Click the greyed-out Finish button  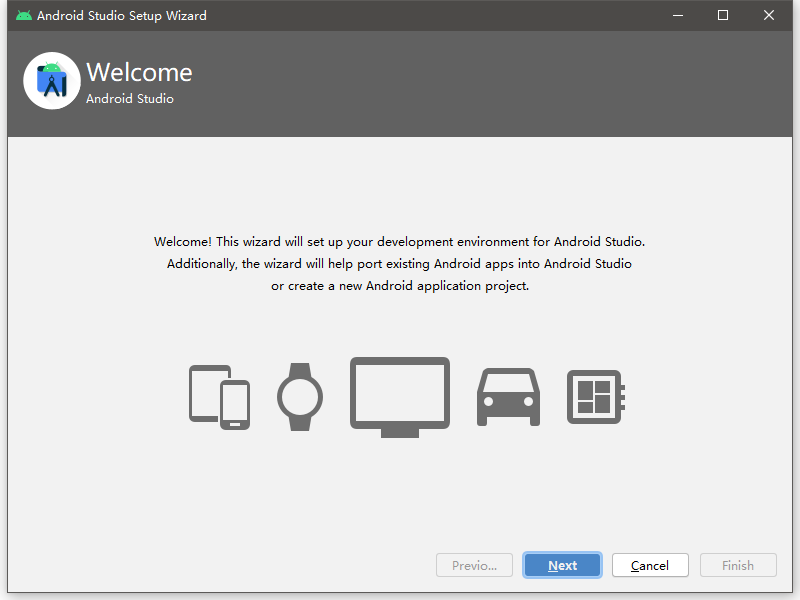738,565
